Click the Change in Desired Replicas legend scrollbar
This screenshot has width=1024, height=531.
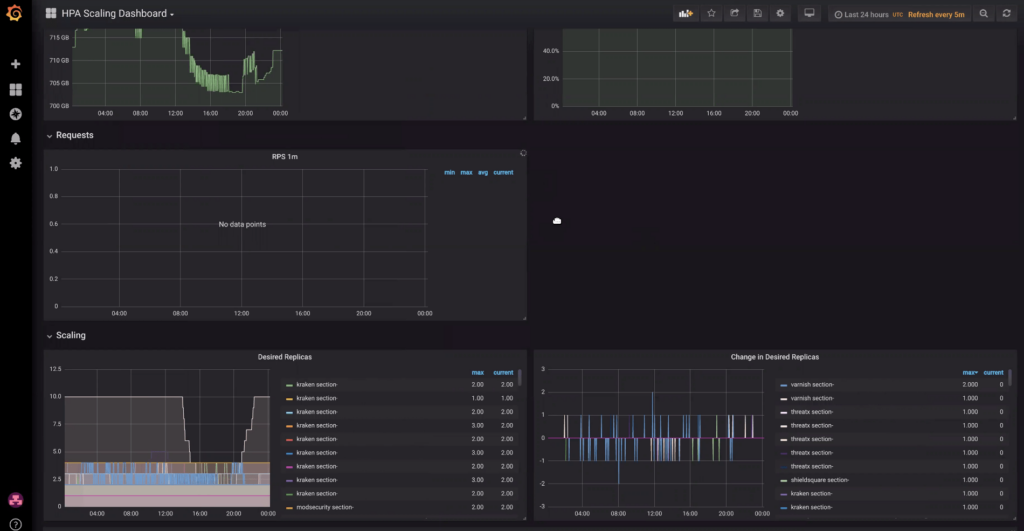click(x=1010, y=378)
